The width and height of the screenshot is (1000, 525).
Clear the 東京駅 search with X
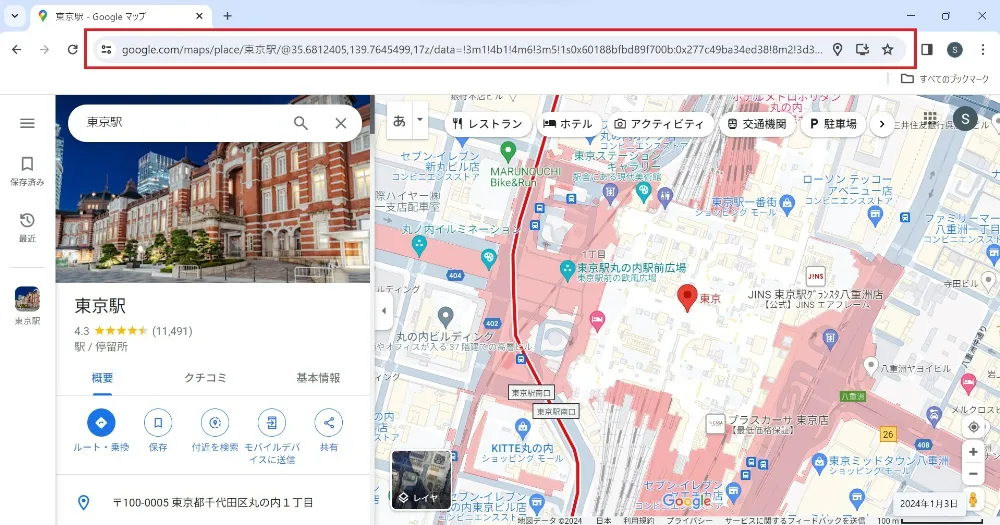pyautogui.click(x=341, y=123)
